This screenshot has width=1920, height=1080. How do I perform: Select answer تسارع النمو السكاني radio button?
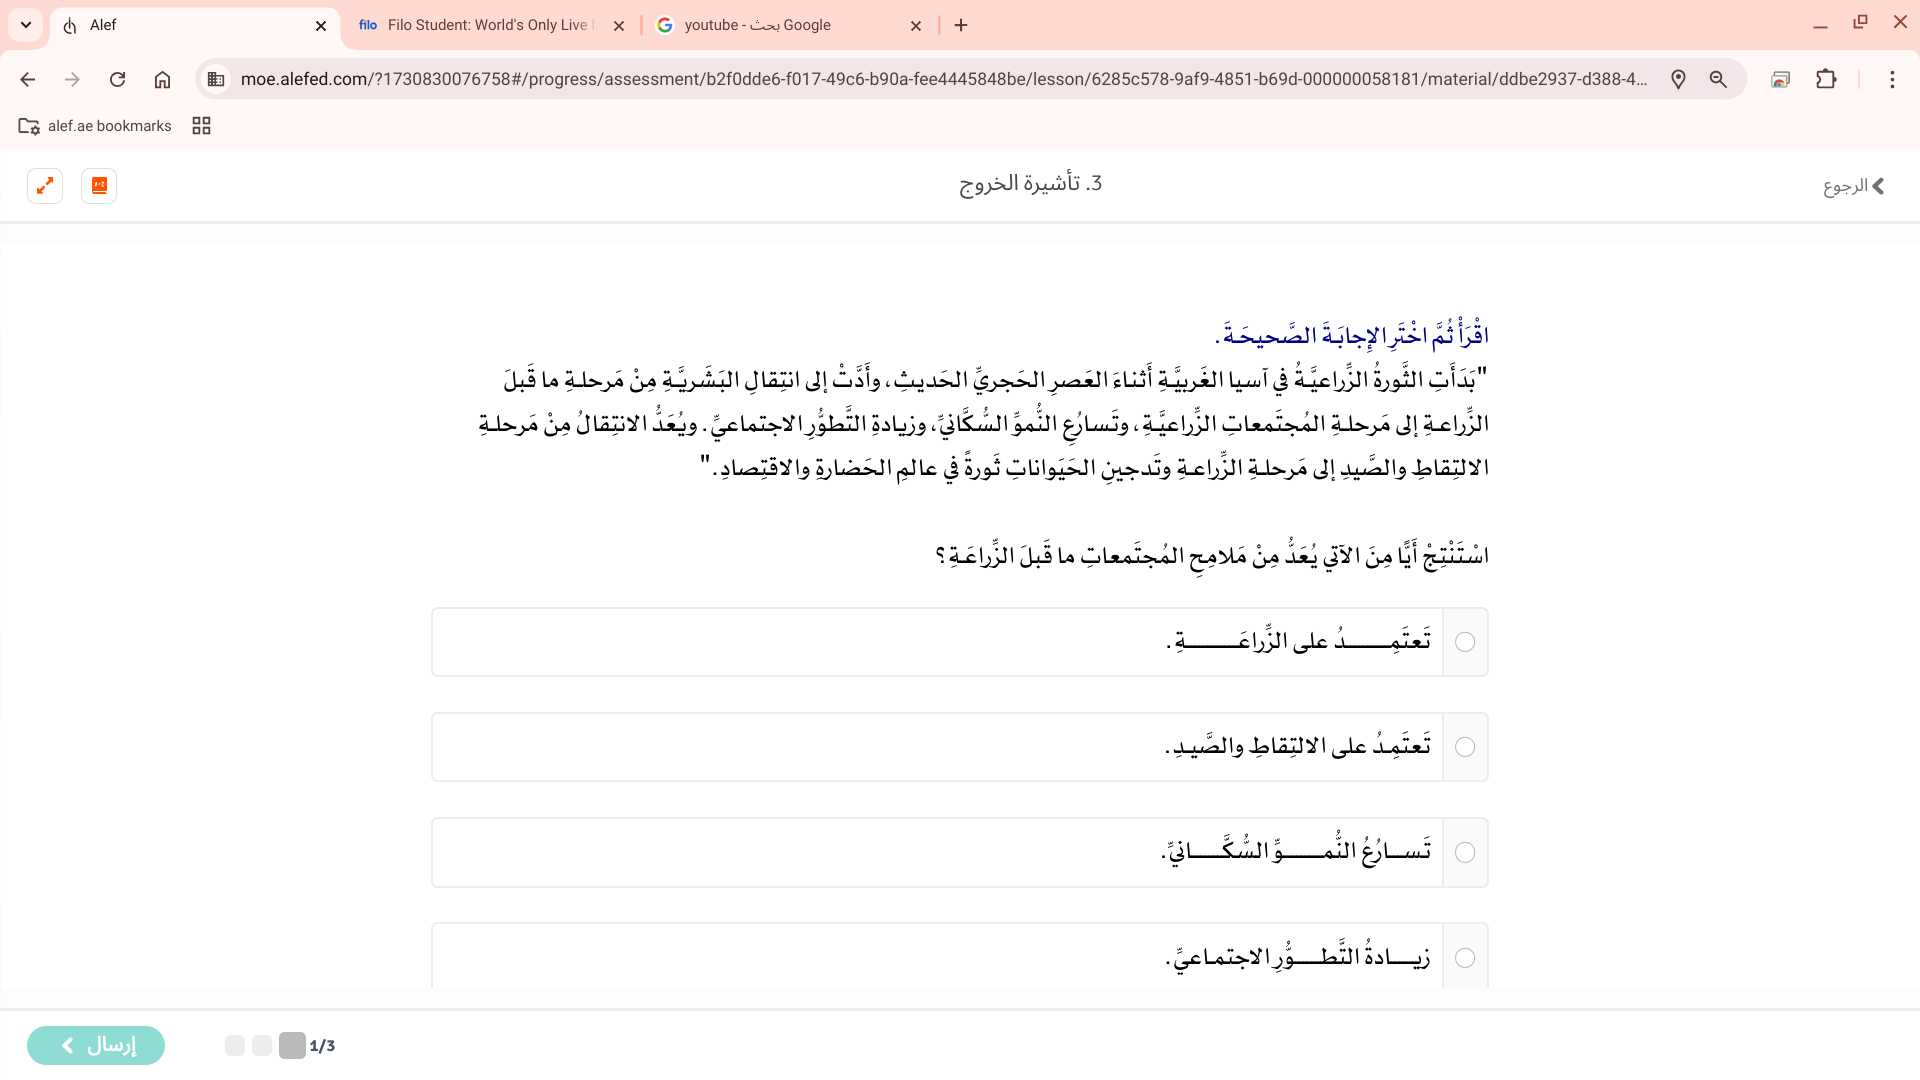tap(1465, 853)
